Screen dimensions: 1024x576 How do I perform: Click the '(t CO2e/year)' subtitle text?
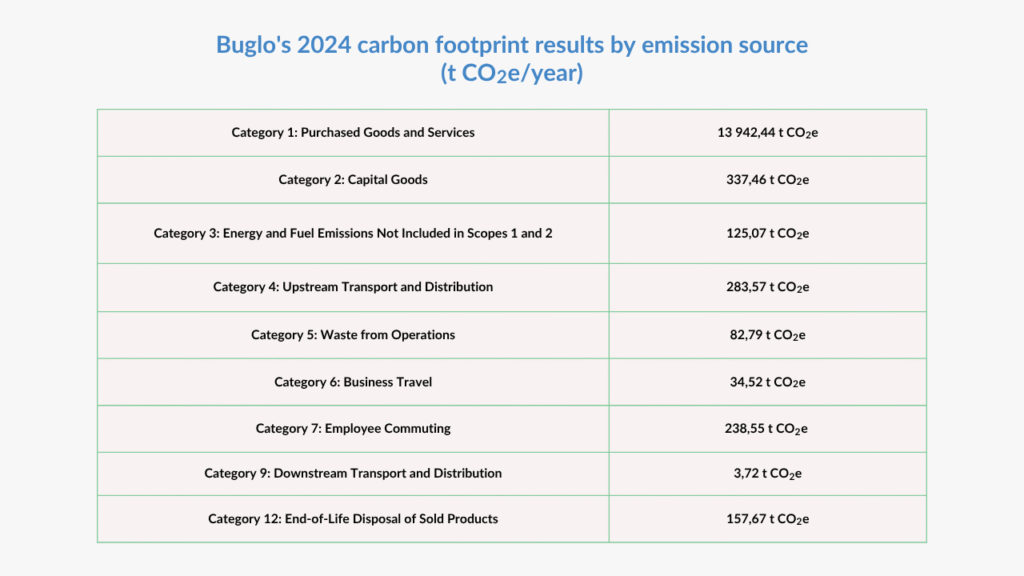[511, 74]
